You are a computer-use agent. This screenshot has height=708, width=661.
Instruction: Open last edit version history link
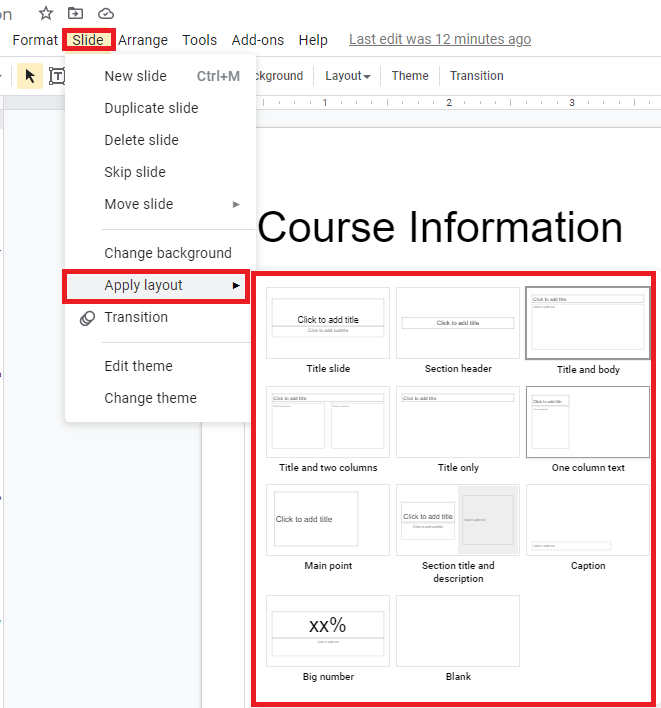(x=440, y=40)
